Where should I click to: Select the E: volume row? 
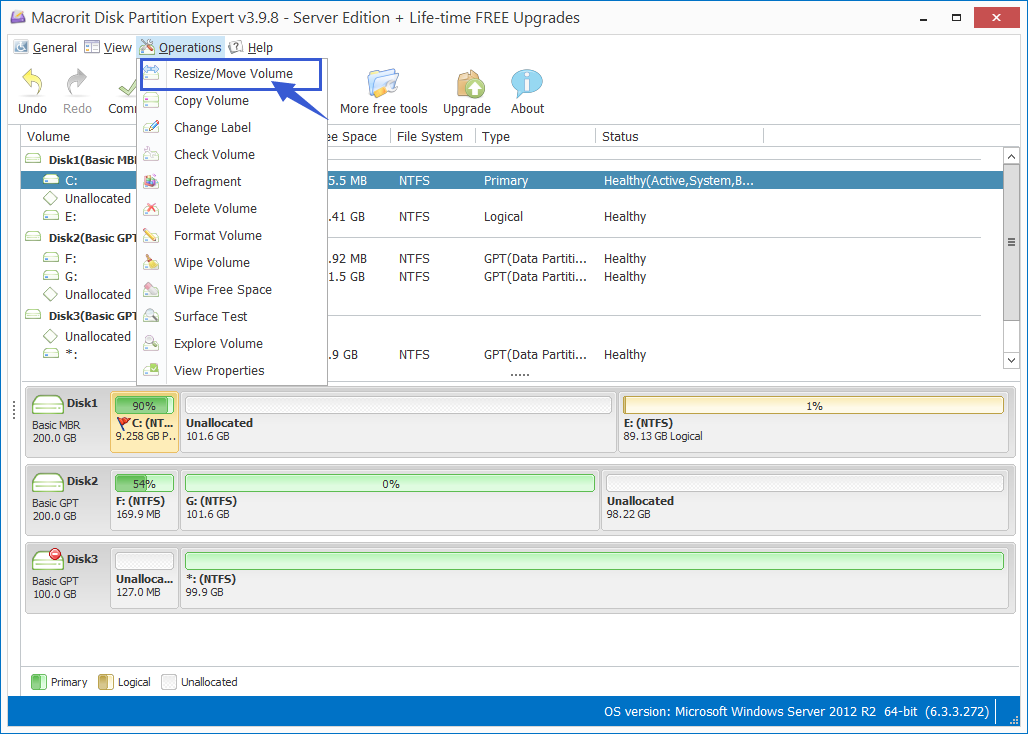pyautogui.click(x=511, y=216)
